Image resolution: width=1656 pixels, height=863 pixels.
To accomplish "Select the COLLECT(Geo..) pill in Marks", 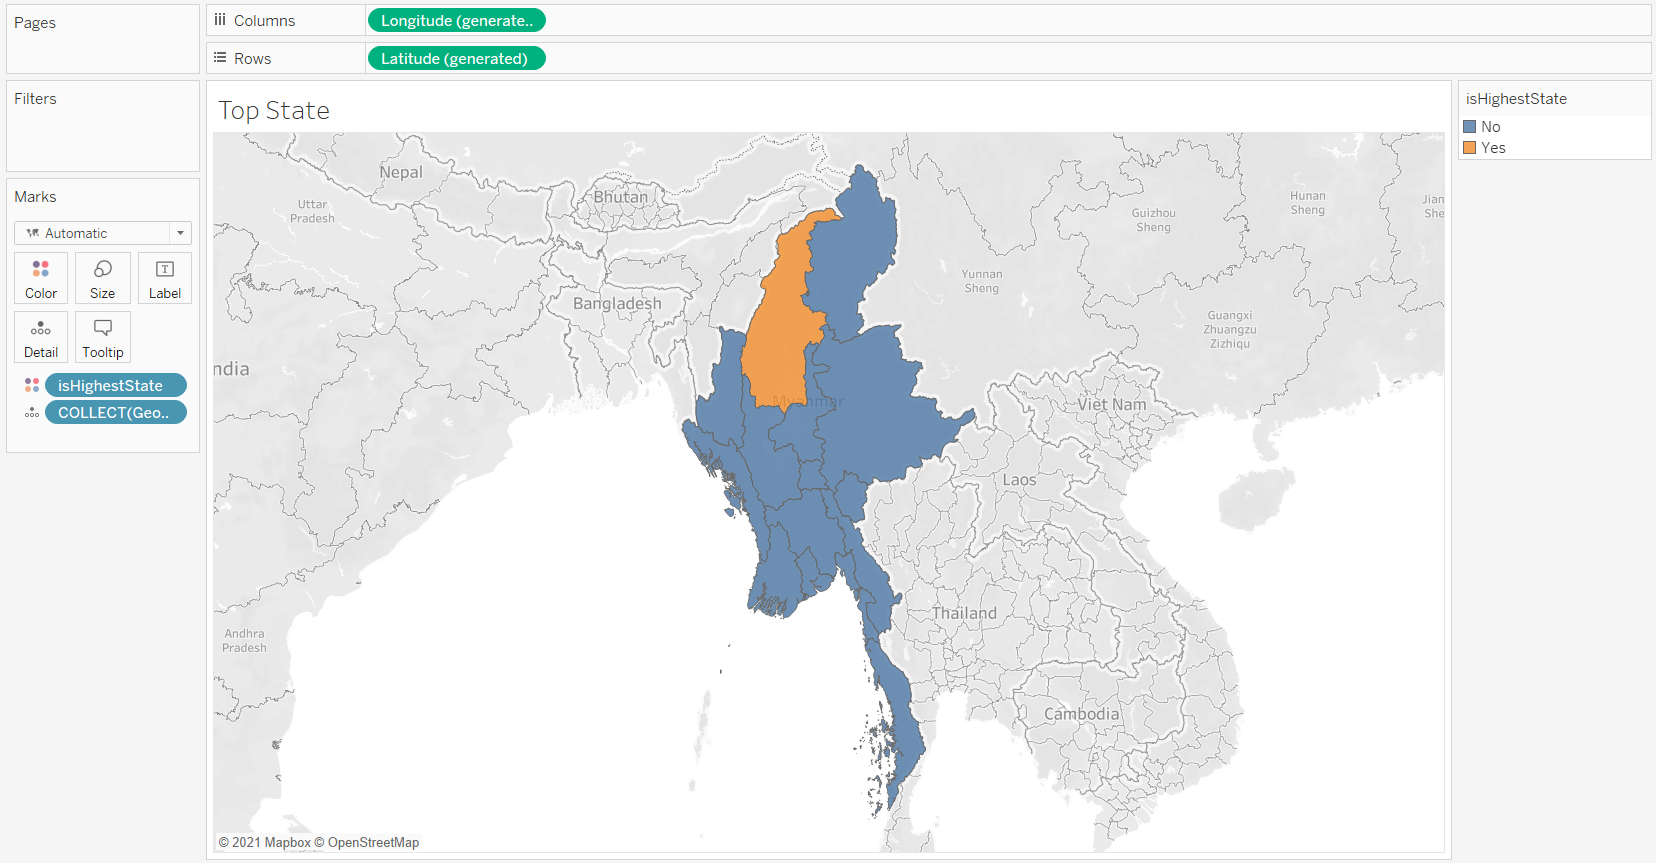I will click(x=115, y=412).
